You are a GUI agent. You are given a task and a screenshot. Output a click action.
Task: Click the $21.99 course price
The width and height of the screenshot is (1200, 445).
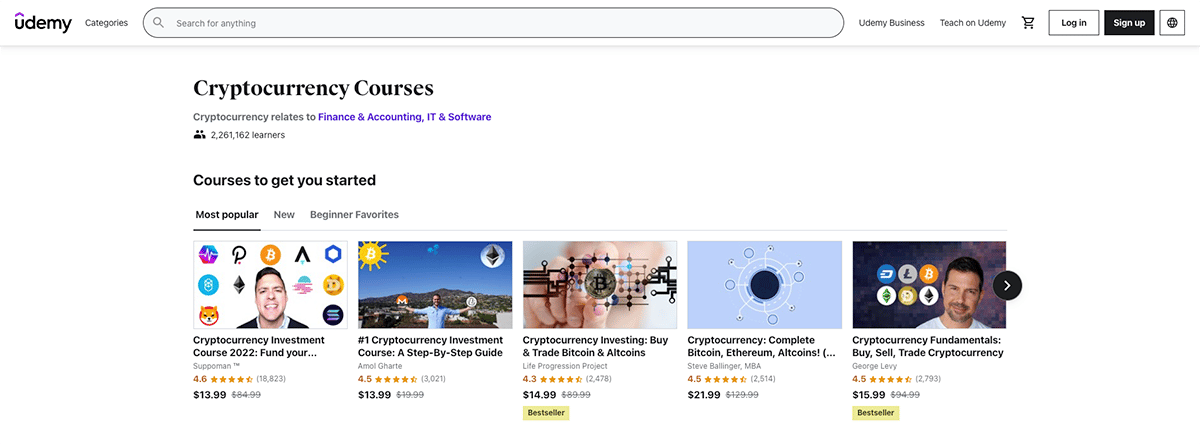(x=704, y=395)
